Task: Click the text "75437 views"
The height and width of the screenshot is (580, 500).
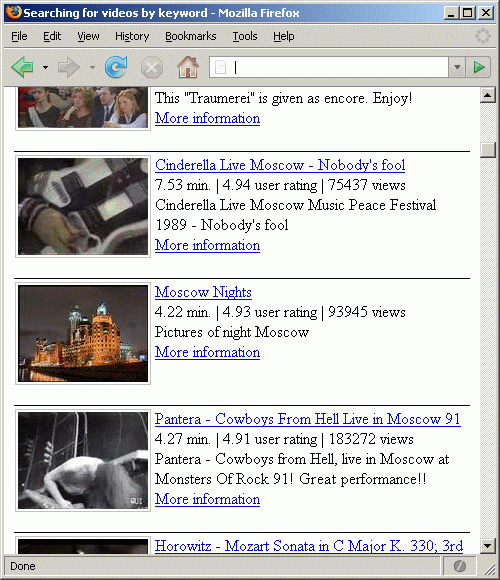Action: (x=366, y=185)
